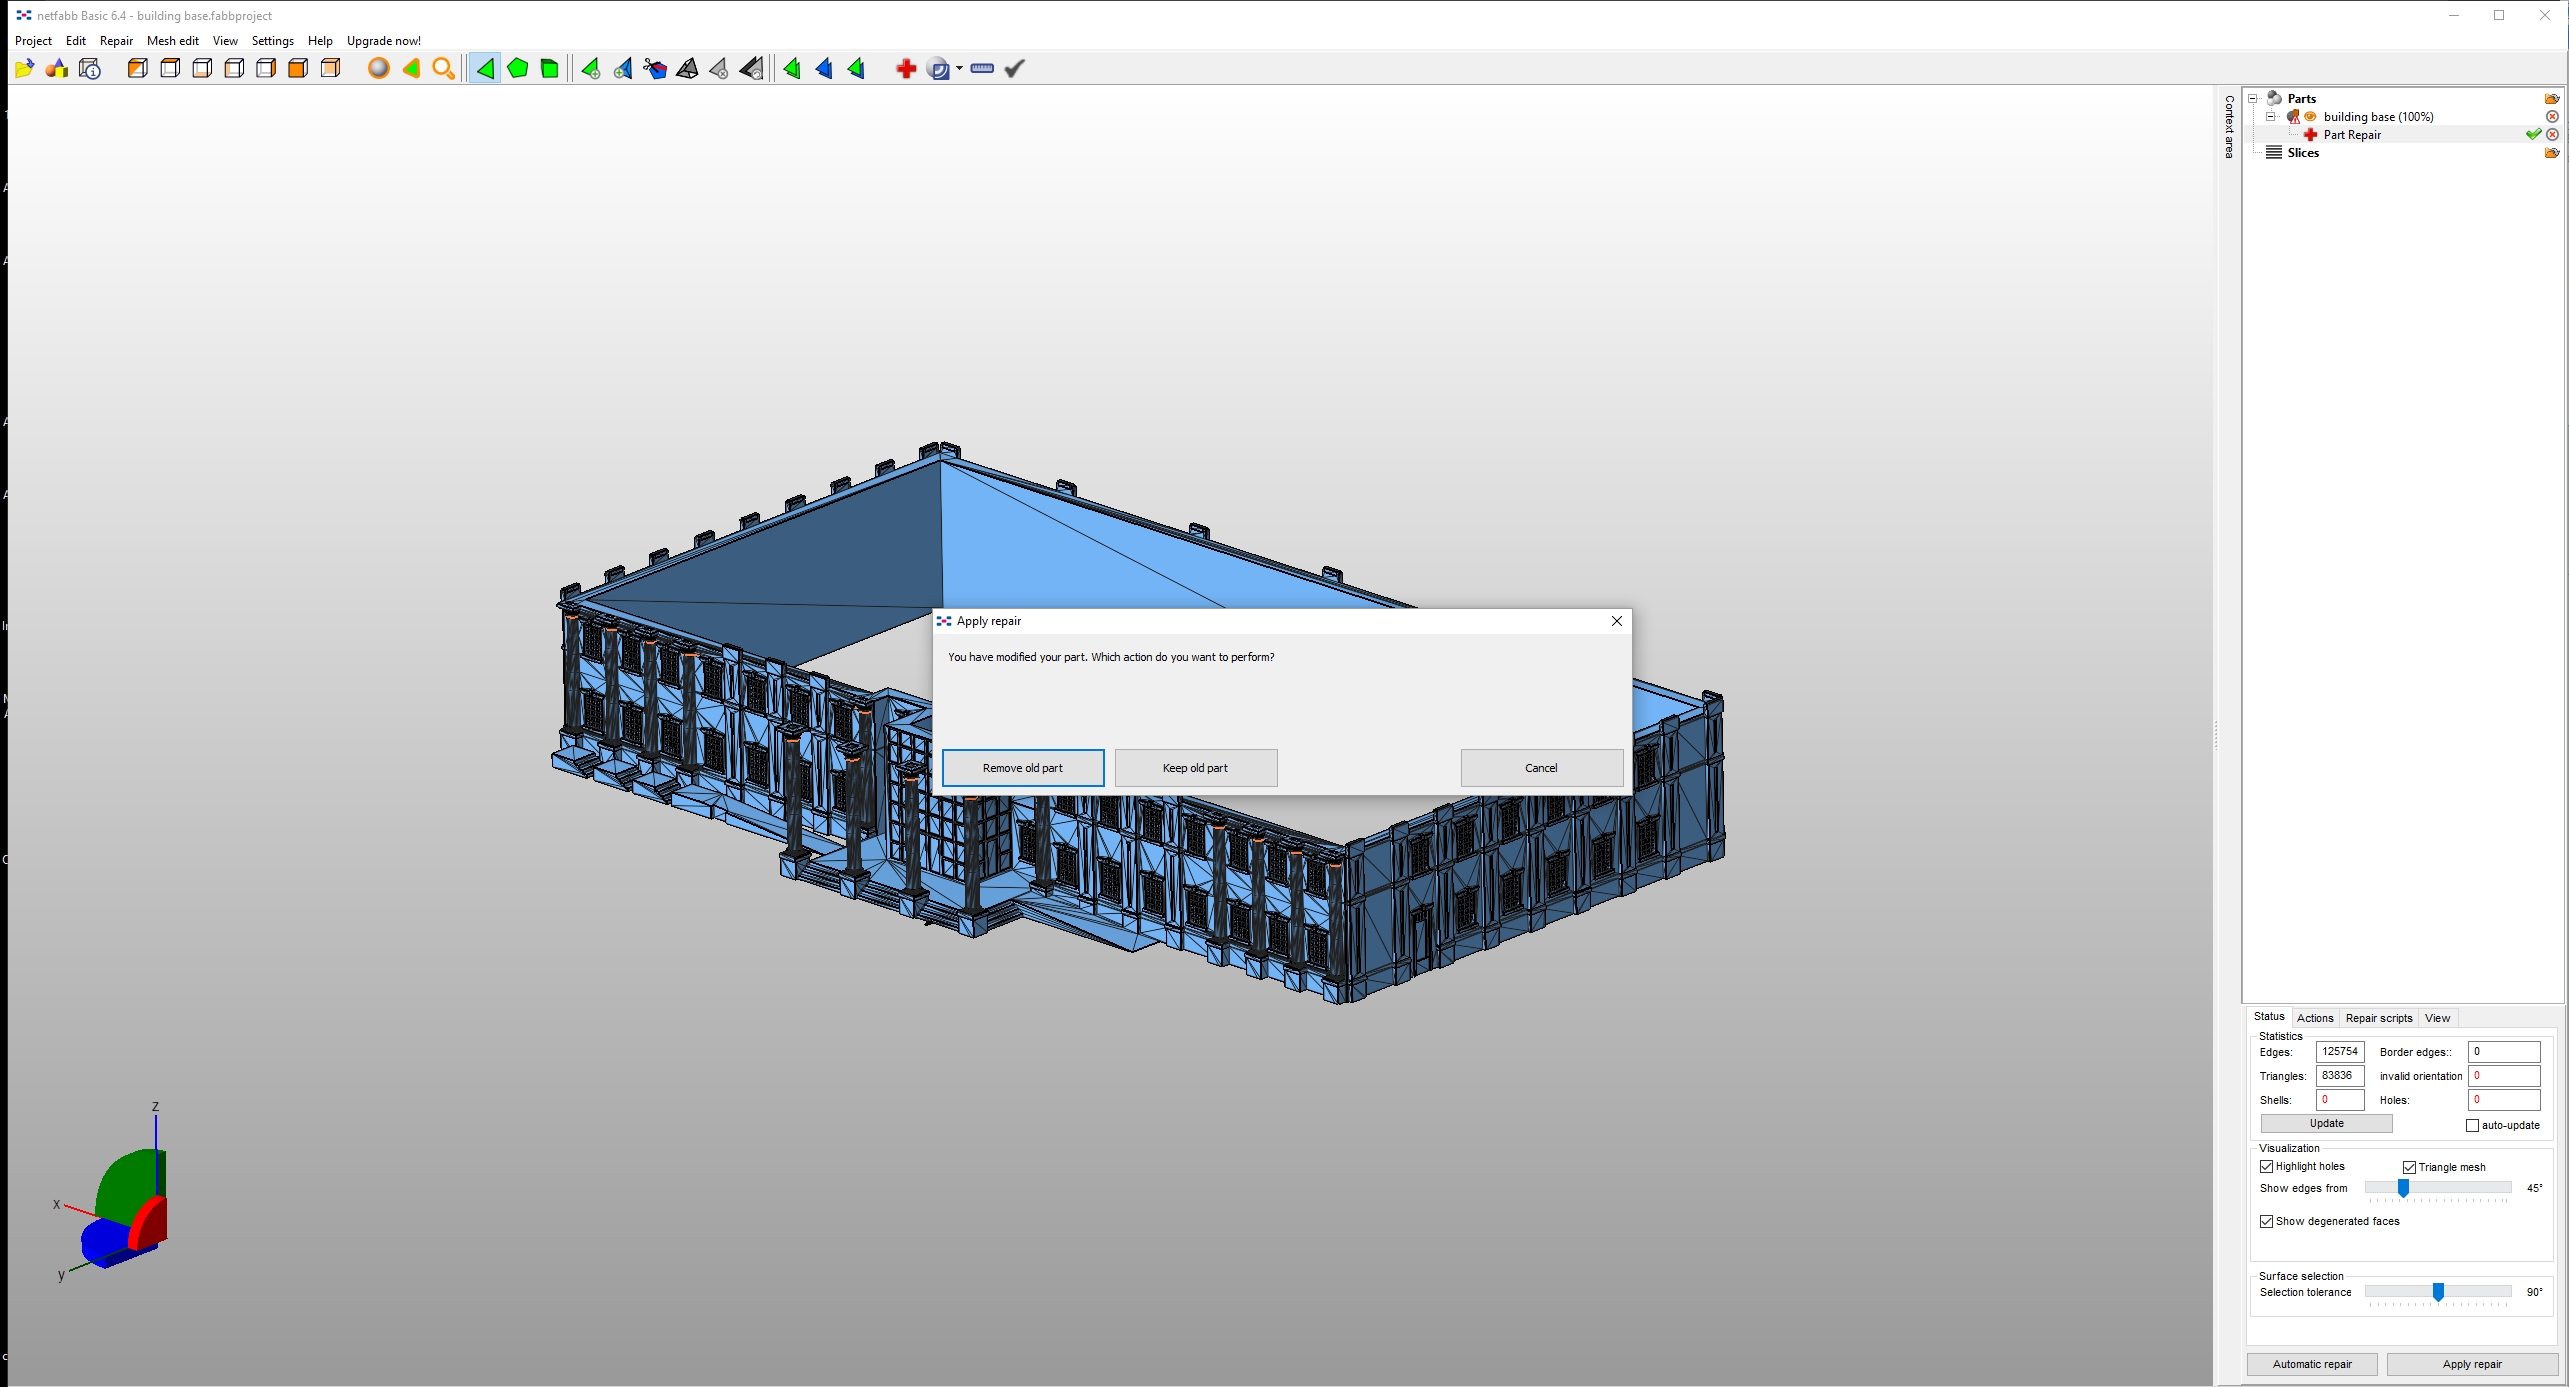Open the Mesh edit menu
Screen dimensions: 2569x1387
click(x=173, y=41)
